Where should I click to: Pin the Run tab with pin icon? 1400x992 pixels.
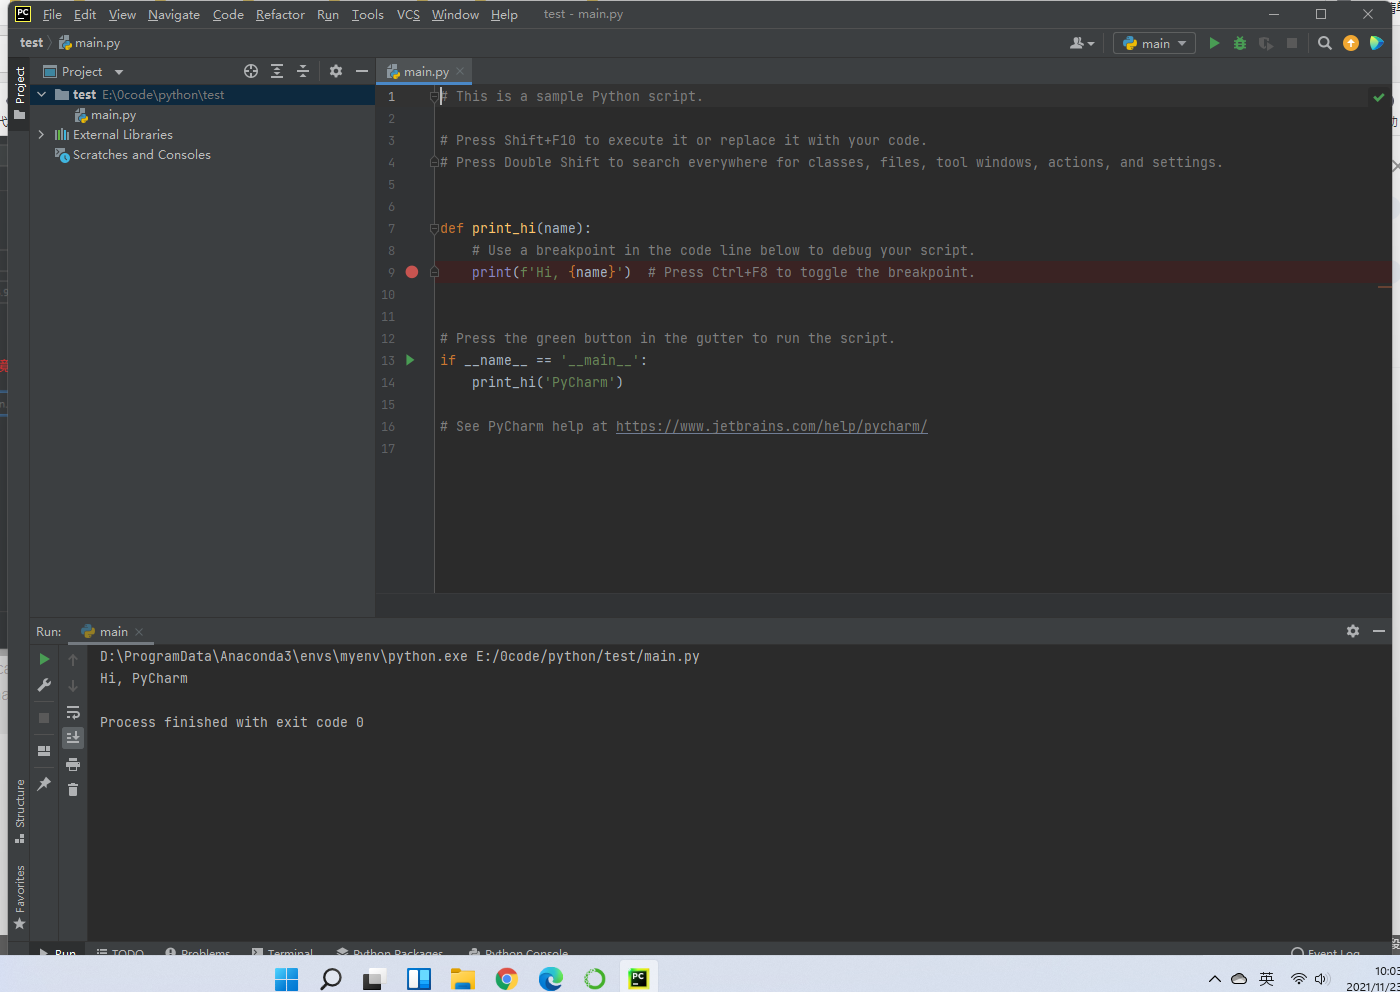tap(44, 784)
